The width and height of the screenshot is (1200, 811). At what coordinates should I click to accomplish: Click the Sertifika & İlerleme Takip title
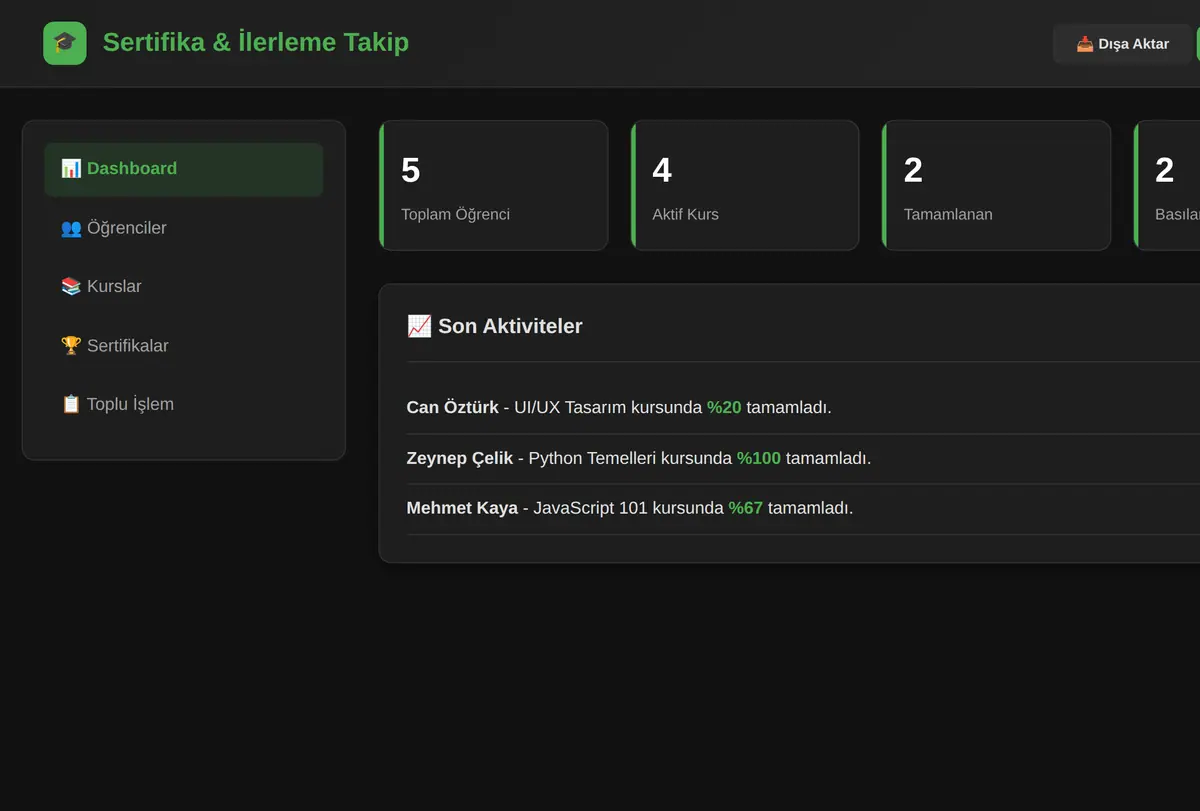click(256, 42)
